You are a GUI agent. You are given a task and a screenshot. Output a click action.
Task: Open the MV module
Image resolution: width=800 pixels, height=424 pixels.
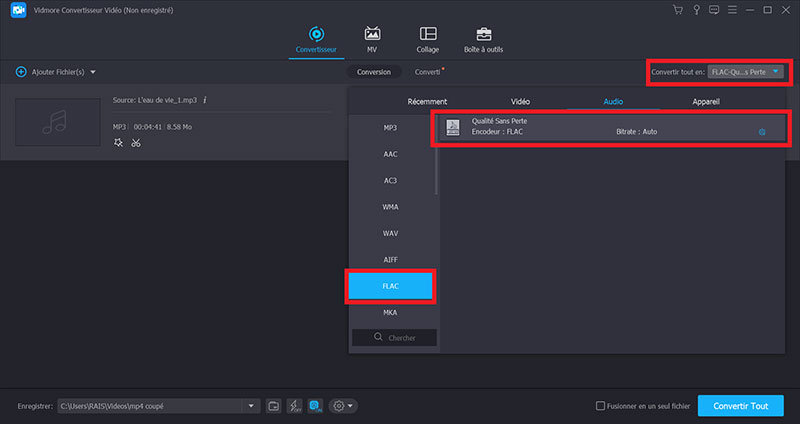pyautogui.click(x=372, y=39)
